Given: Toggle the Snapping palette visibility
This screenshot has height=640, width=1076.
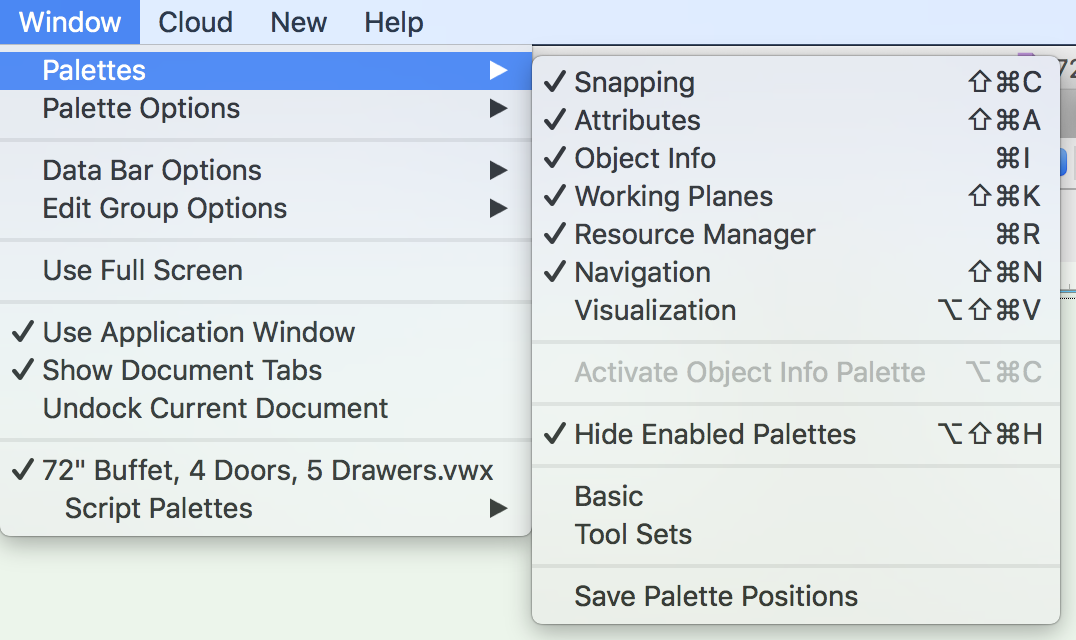Looking at the screenshot, I should coord(634,83).
